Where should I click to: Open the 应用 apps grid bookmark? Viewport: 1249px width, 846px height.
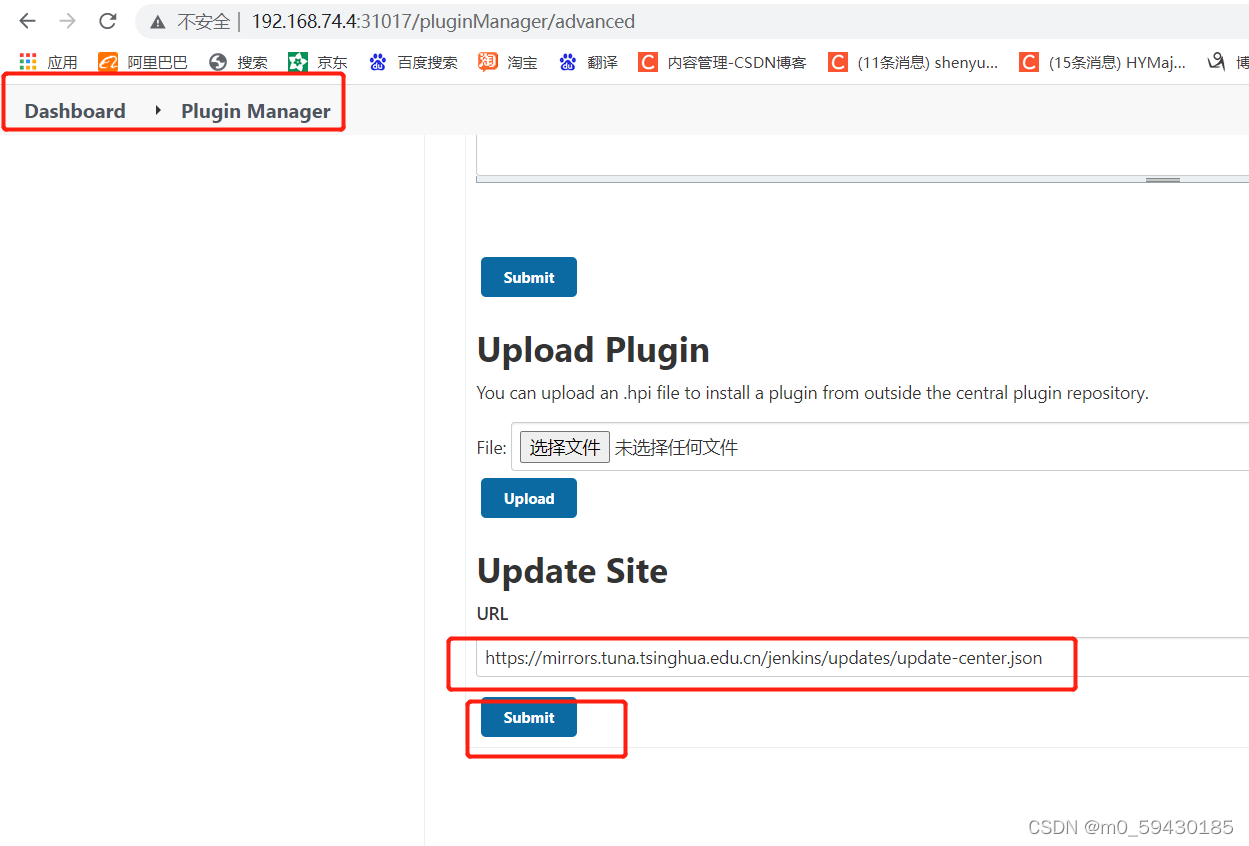pyautogui.click(x=48, y=62)
